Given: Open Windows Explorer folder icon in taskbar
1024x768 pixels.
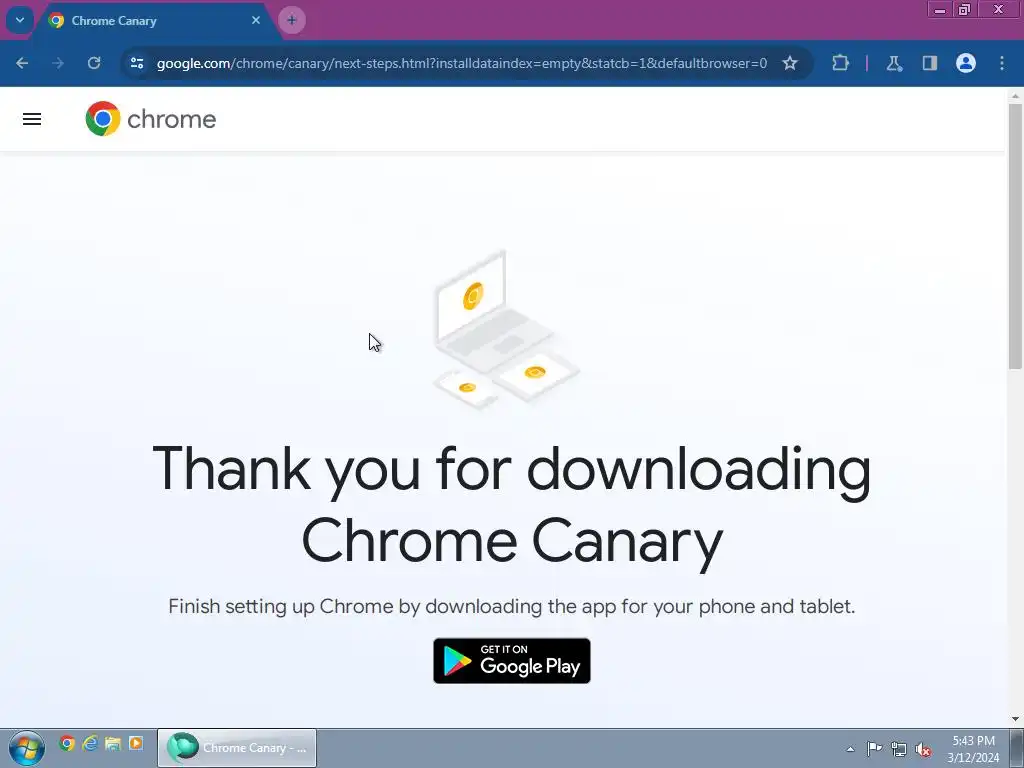Looking at the screenshot, I should click(113, 743).
